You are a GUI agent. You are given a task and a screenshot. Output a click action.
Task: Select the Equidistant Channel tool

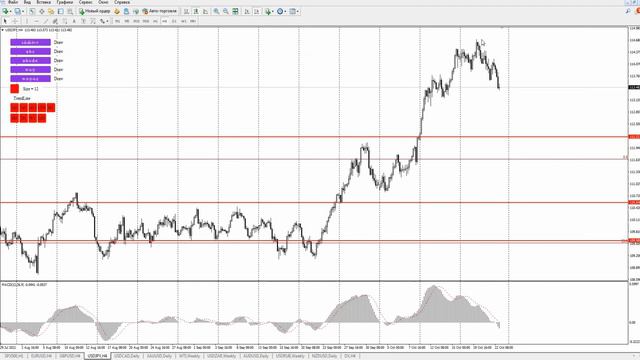click(55, 21)
